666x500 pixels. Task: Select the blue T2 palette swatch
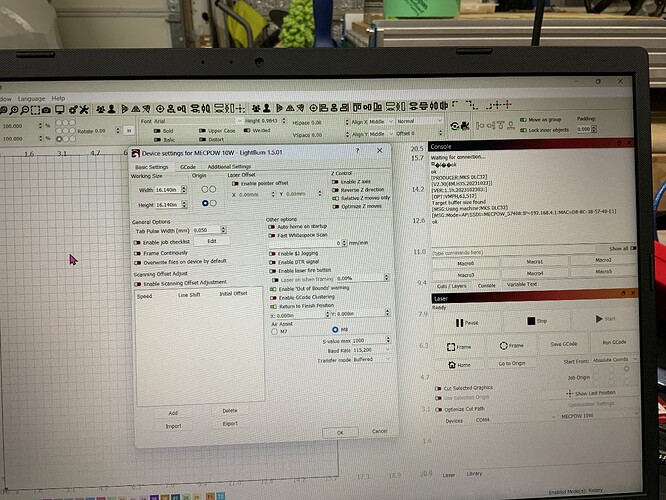click(x=220, y=496)
